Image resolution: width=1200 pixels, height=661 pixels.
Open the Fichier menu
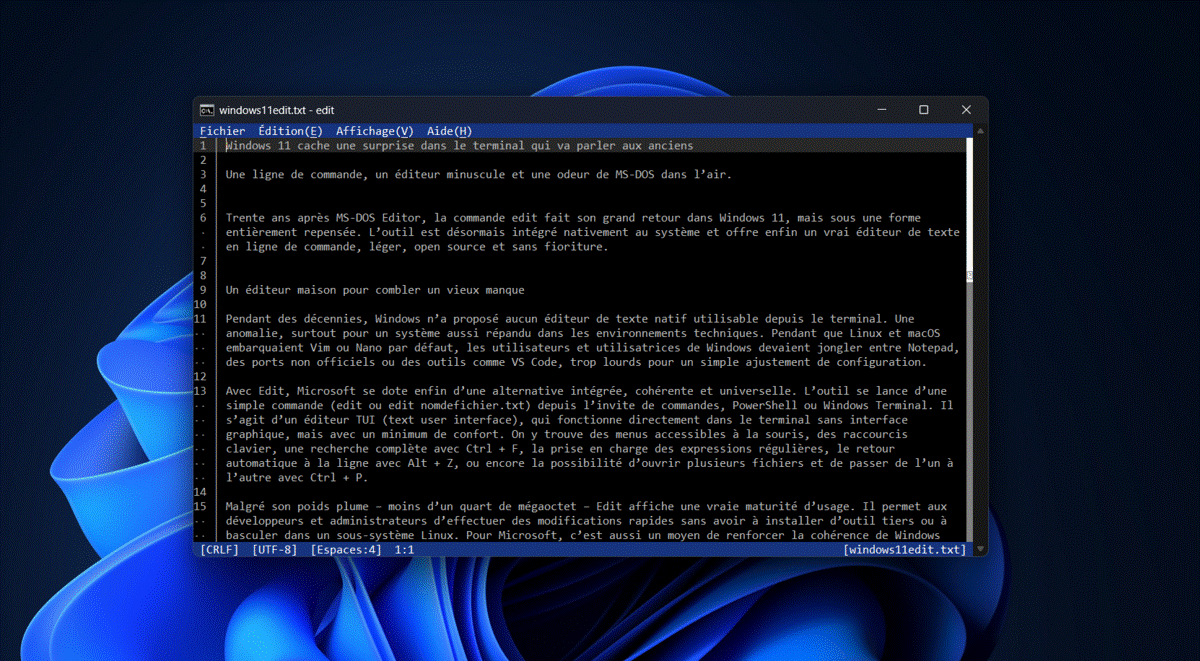(222, 131)
